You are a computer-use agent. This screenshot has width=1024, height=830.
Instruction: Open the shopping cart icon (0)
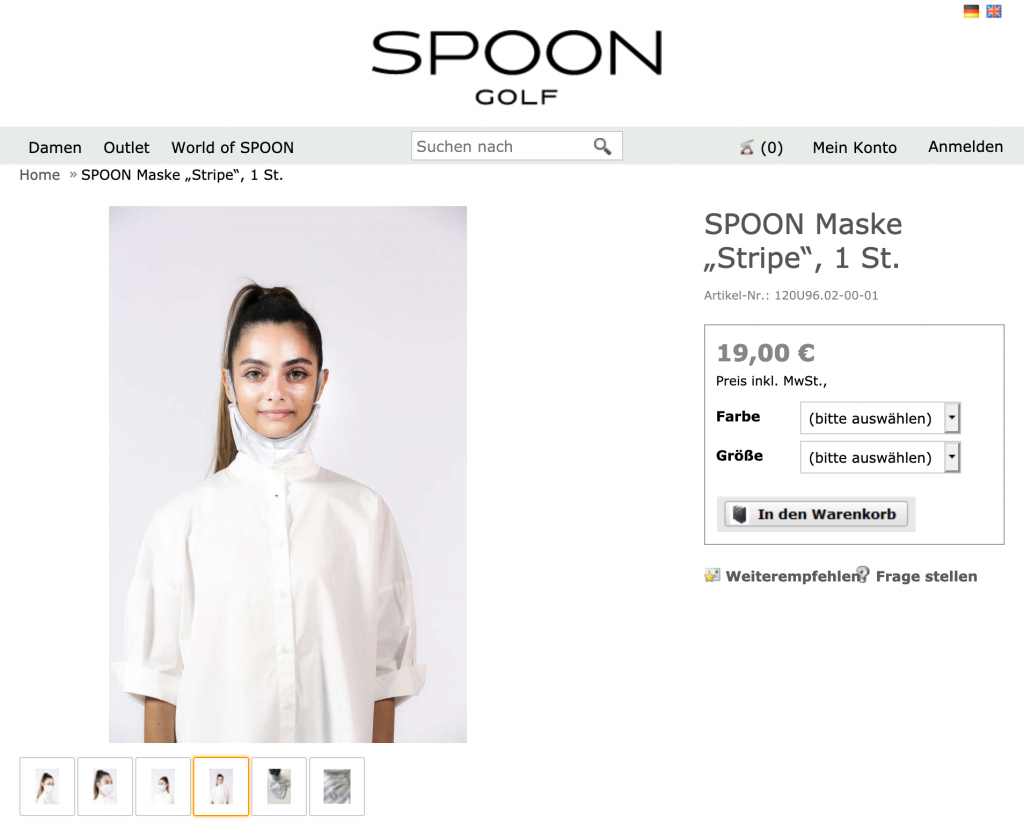746,148
